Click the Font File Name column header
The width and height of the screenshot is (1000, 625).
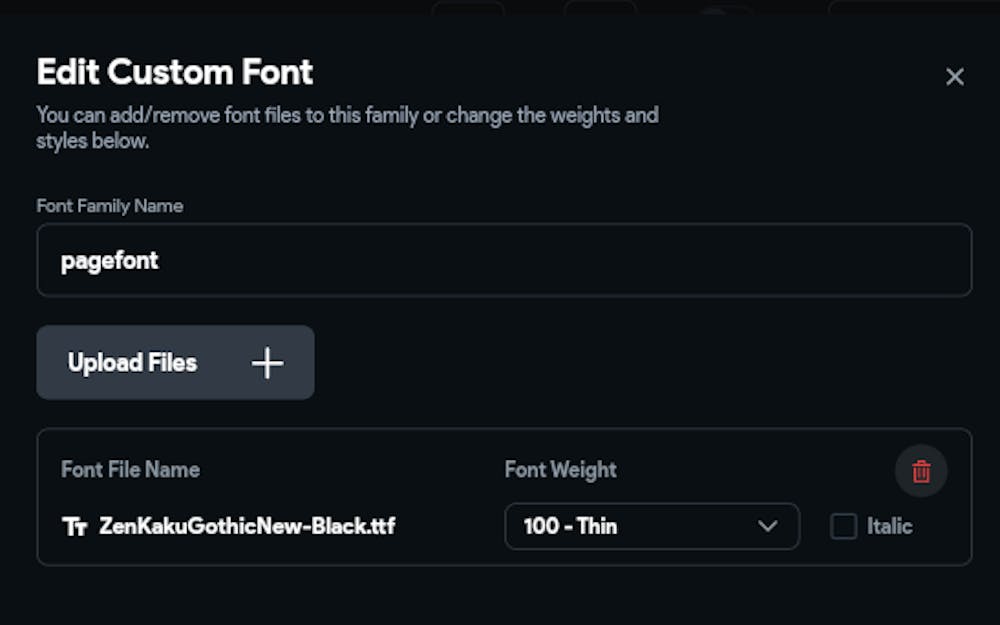(130, 469)
